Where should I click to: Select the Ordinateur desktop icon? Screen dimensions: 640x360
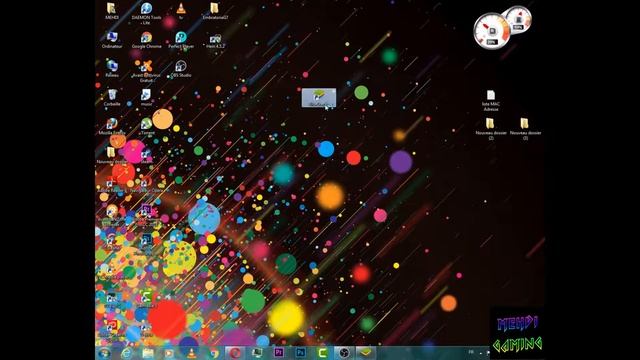[x=112, y=40]
